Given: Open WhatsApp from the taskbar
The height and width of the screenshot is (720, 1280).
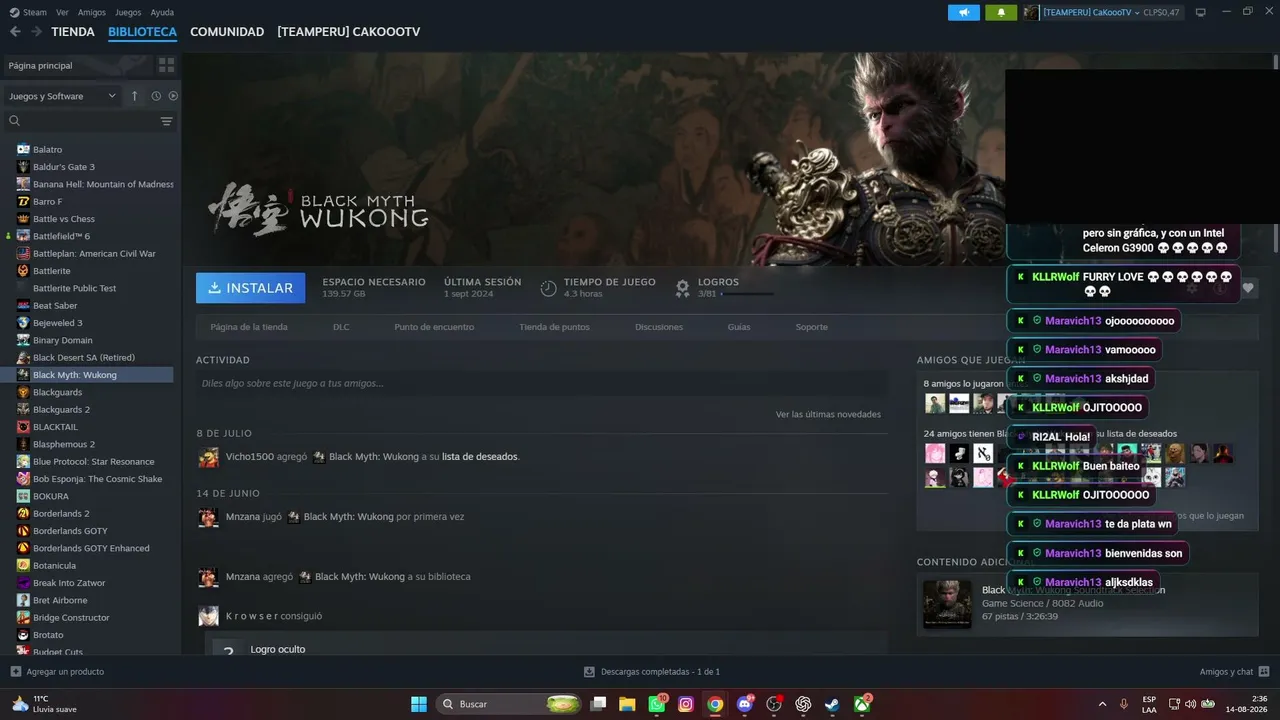Looking at the screenshot, I should (x=657, y=704).
